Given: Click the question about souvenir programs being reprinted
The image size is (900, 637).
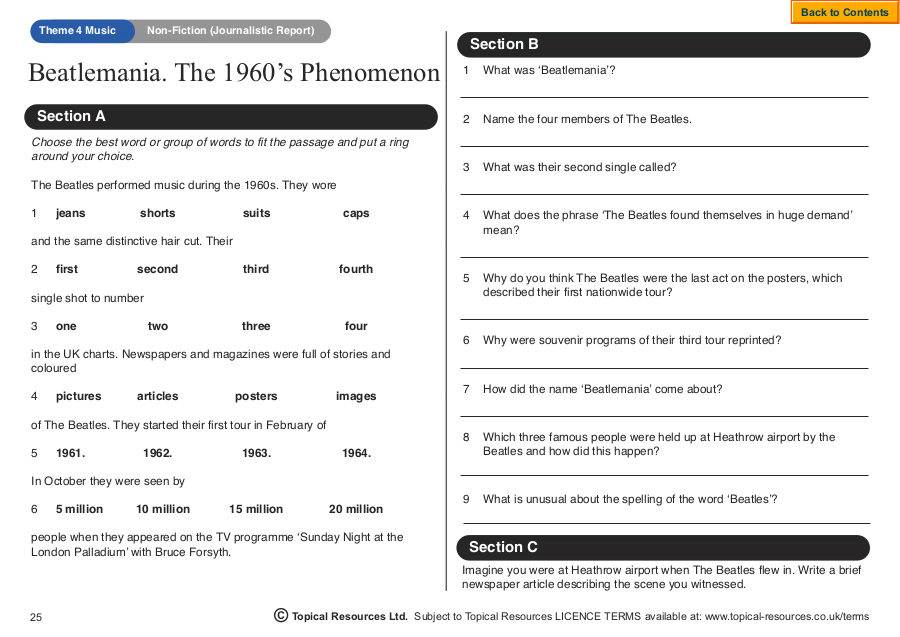Looking at the screenshot, I should coord(632,340).
